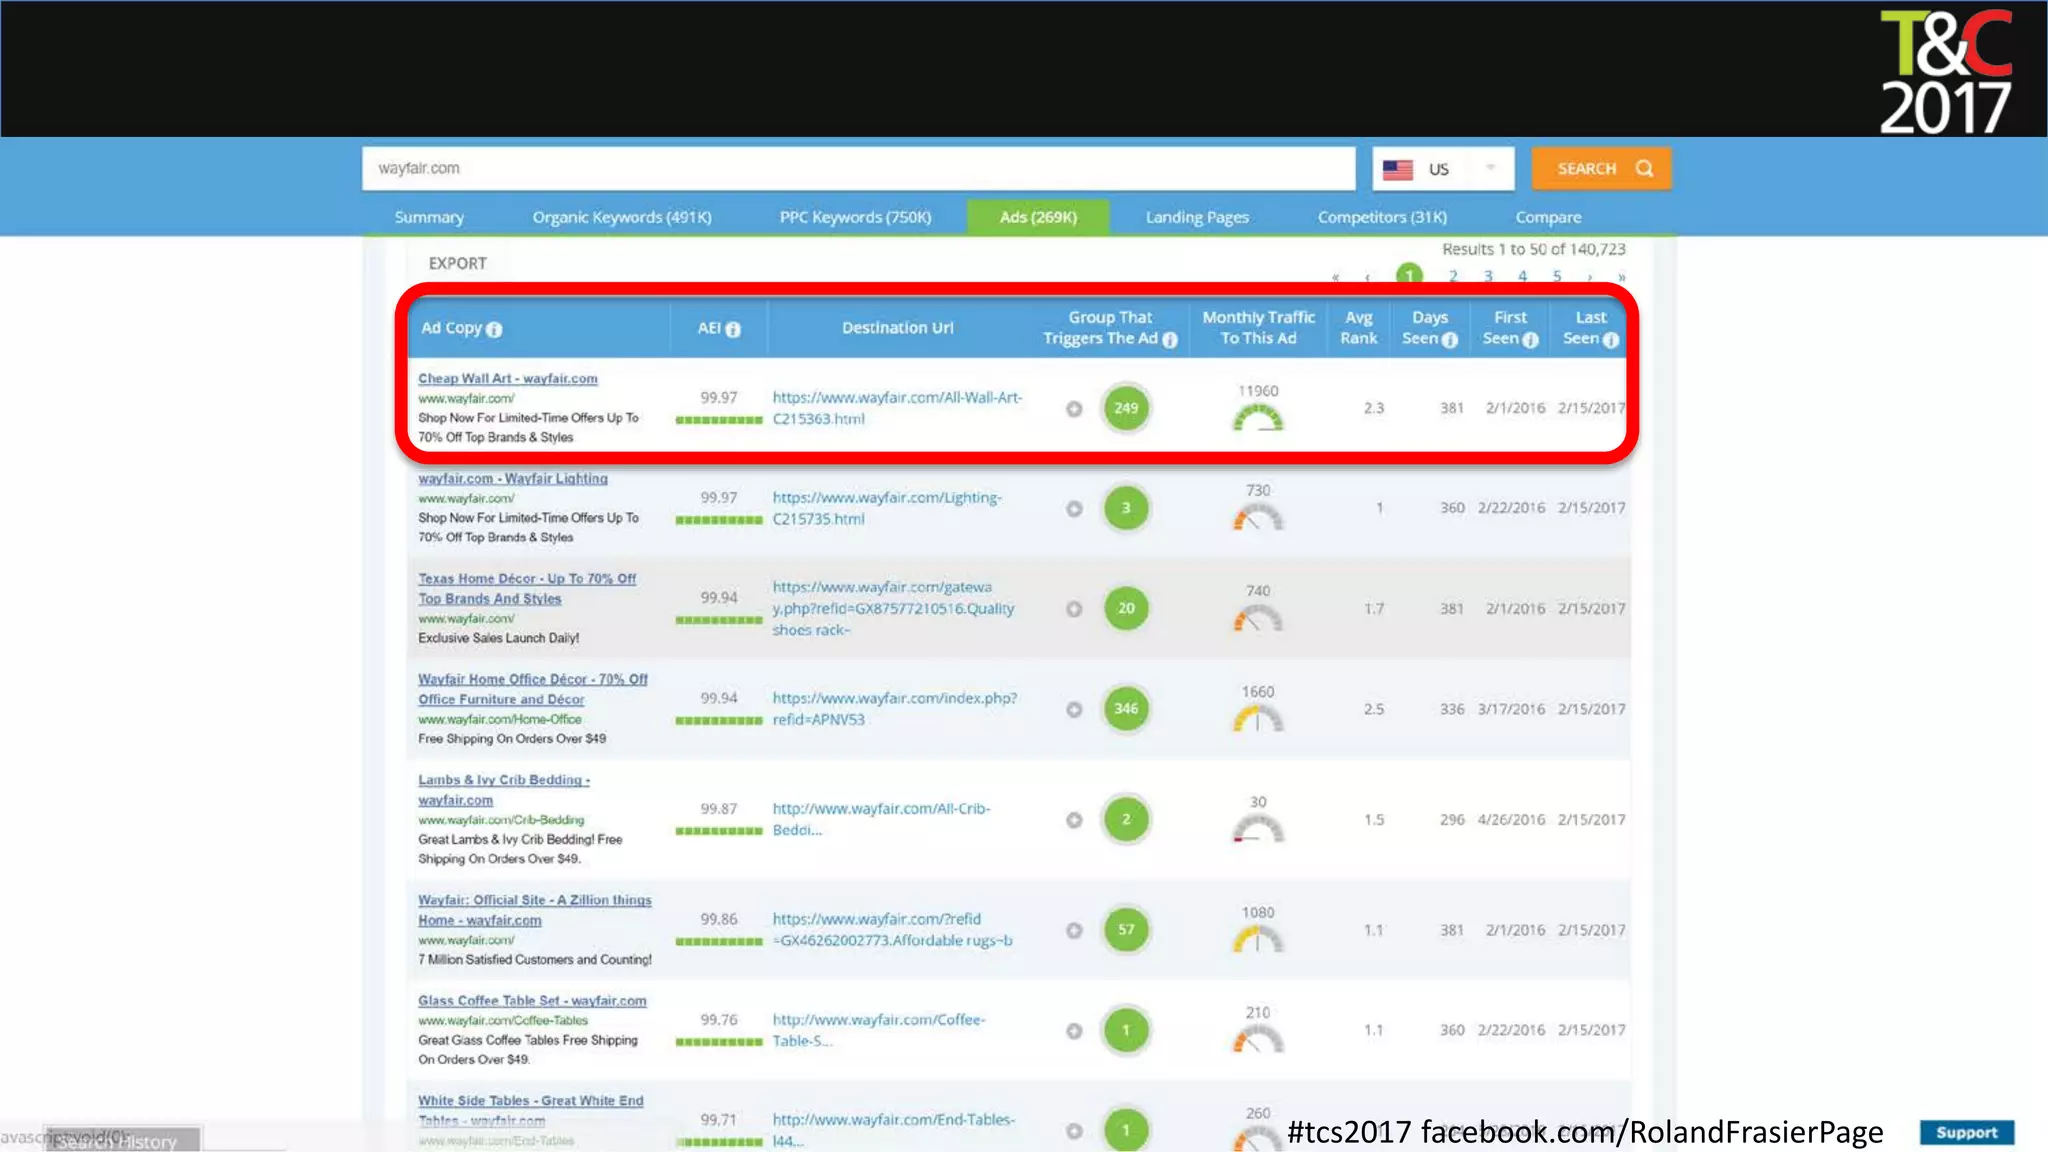Viewport: 2048px width, 1152px height.
Task: Open the Cheap Wall Art ad link
Action: click(507, 378)
